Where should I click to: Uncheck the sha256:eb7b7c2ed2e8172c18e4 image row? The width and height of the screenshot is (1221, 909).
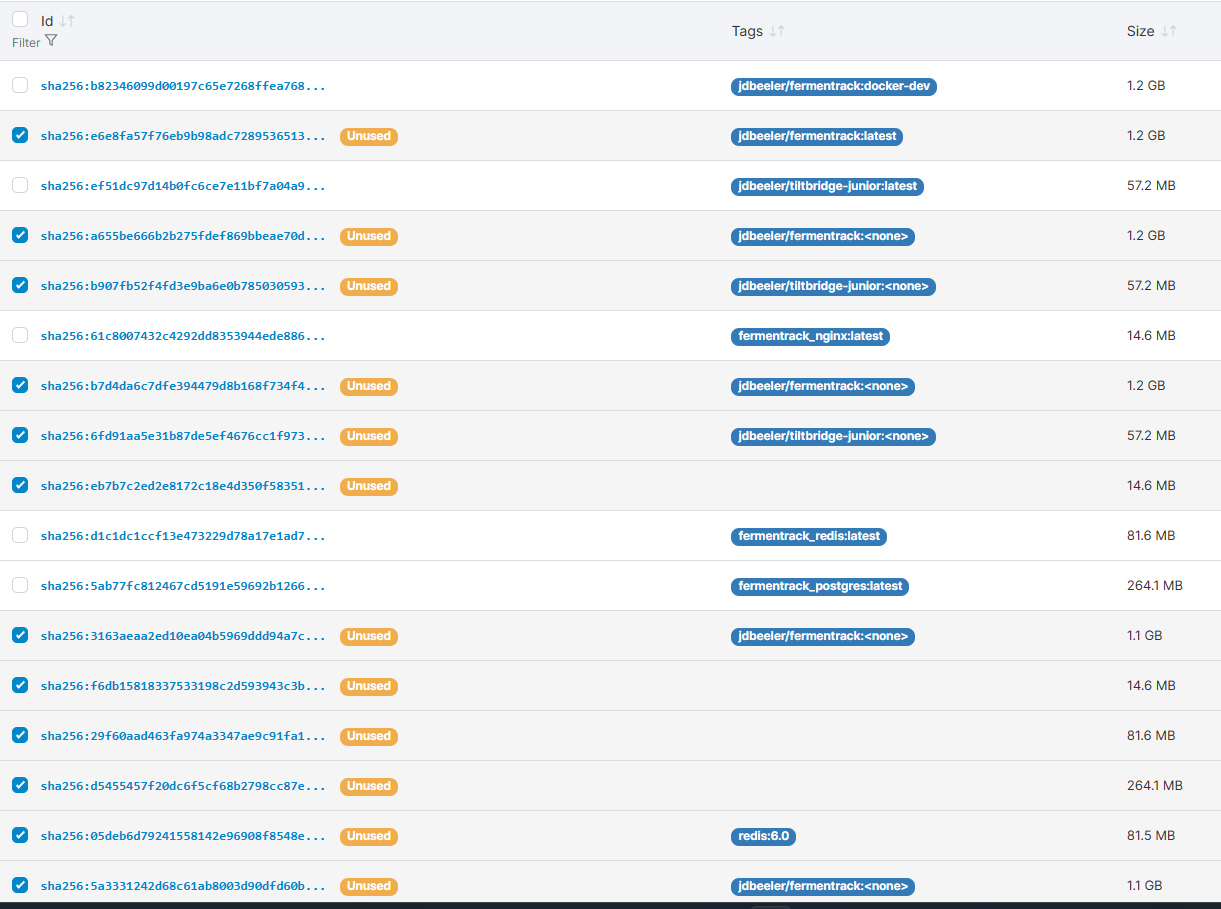20,485
